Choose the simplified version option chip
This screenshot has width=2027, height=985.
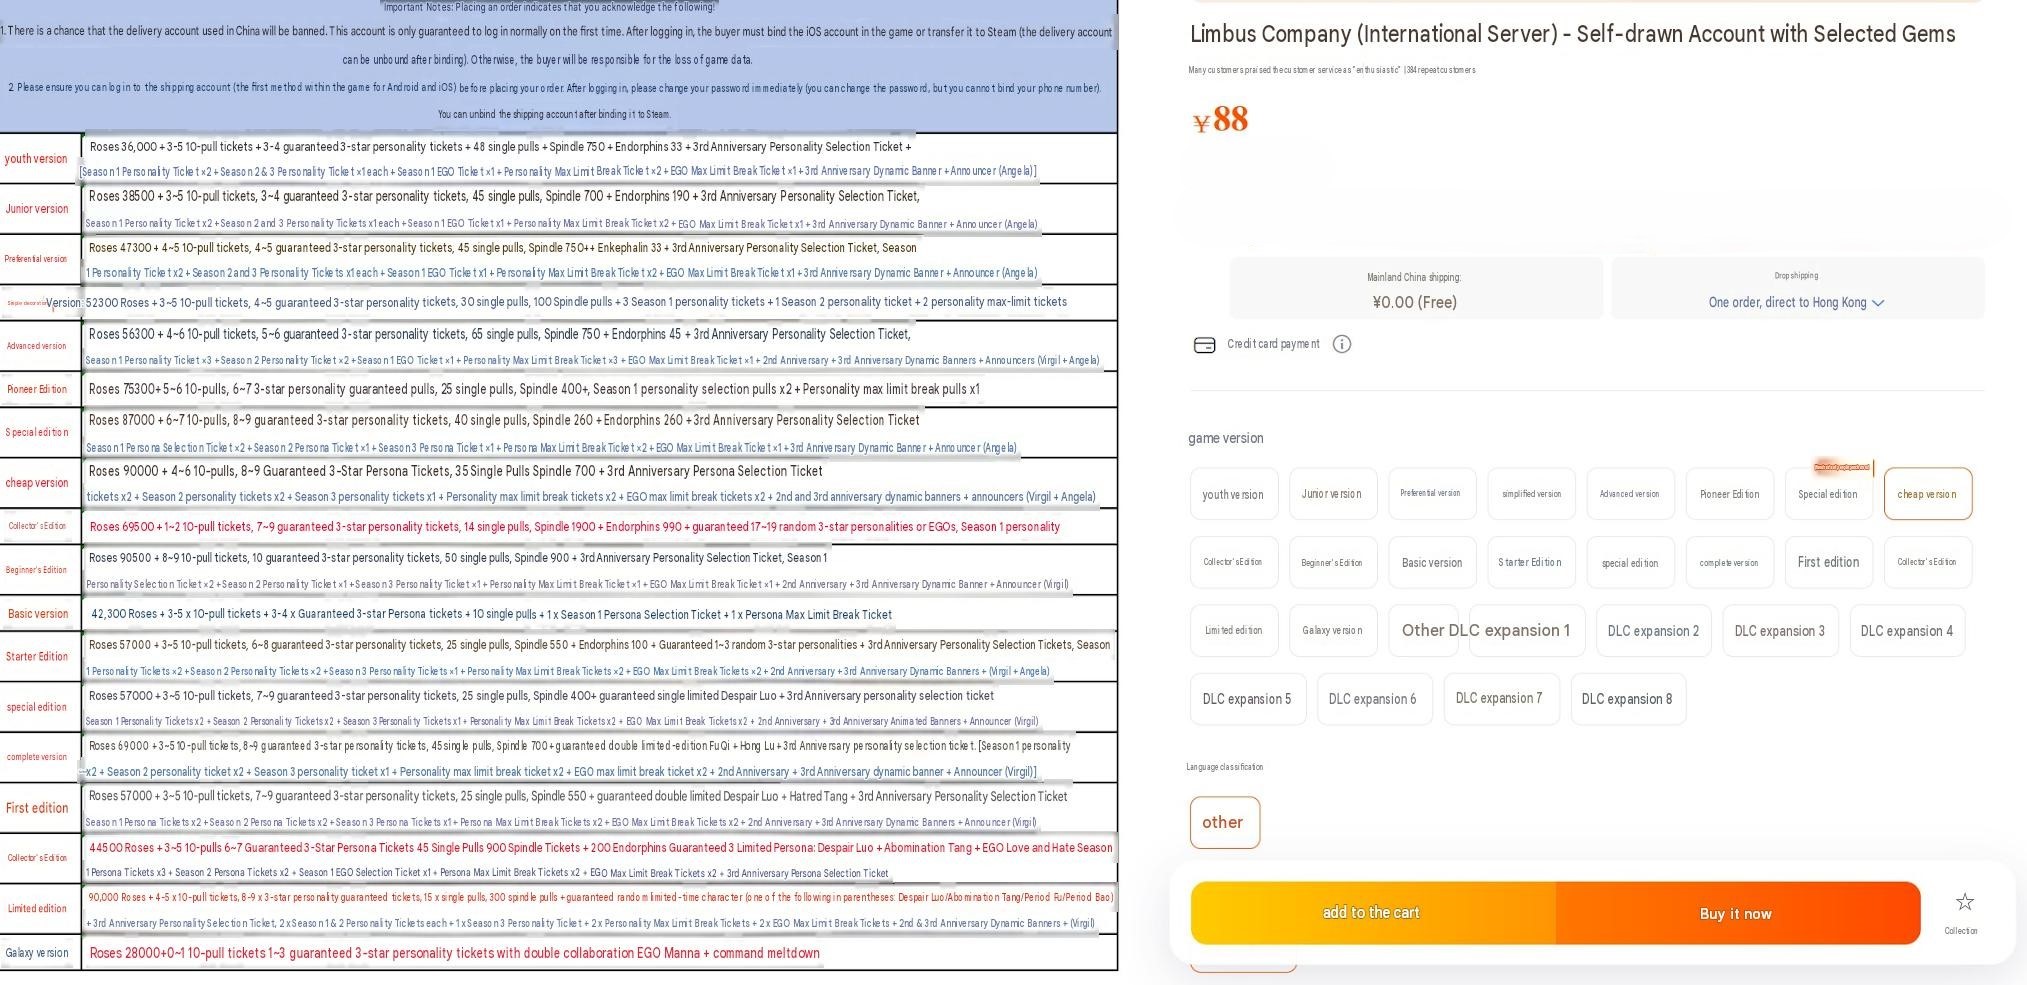(x=1530, y=494)
